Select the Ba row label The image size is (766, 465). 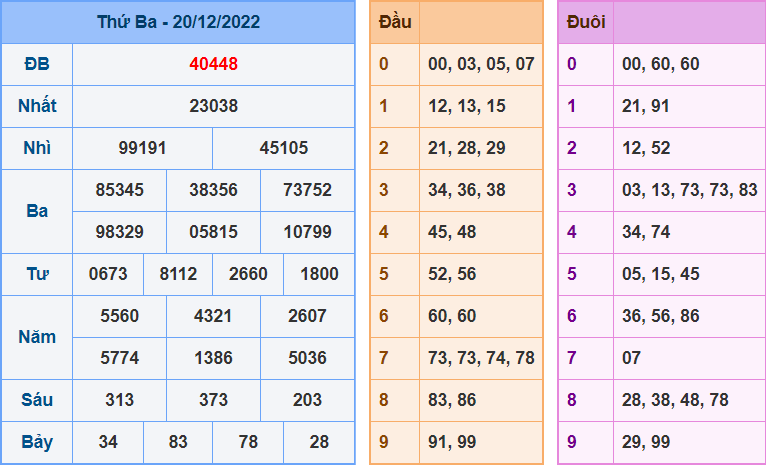pyautogui.click(x=37, y=211)
